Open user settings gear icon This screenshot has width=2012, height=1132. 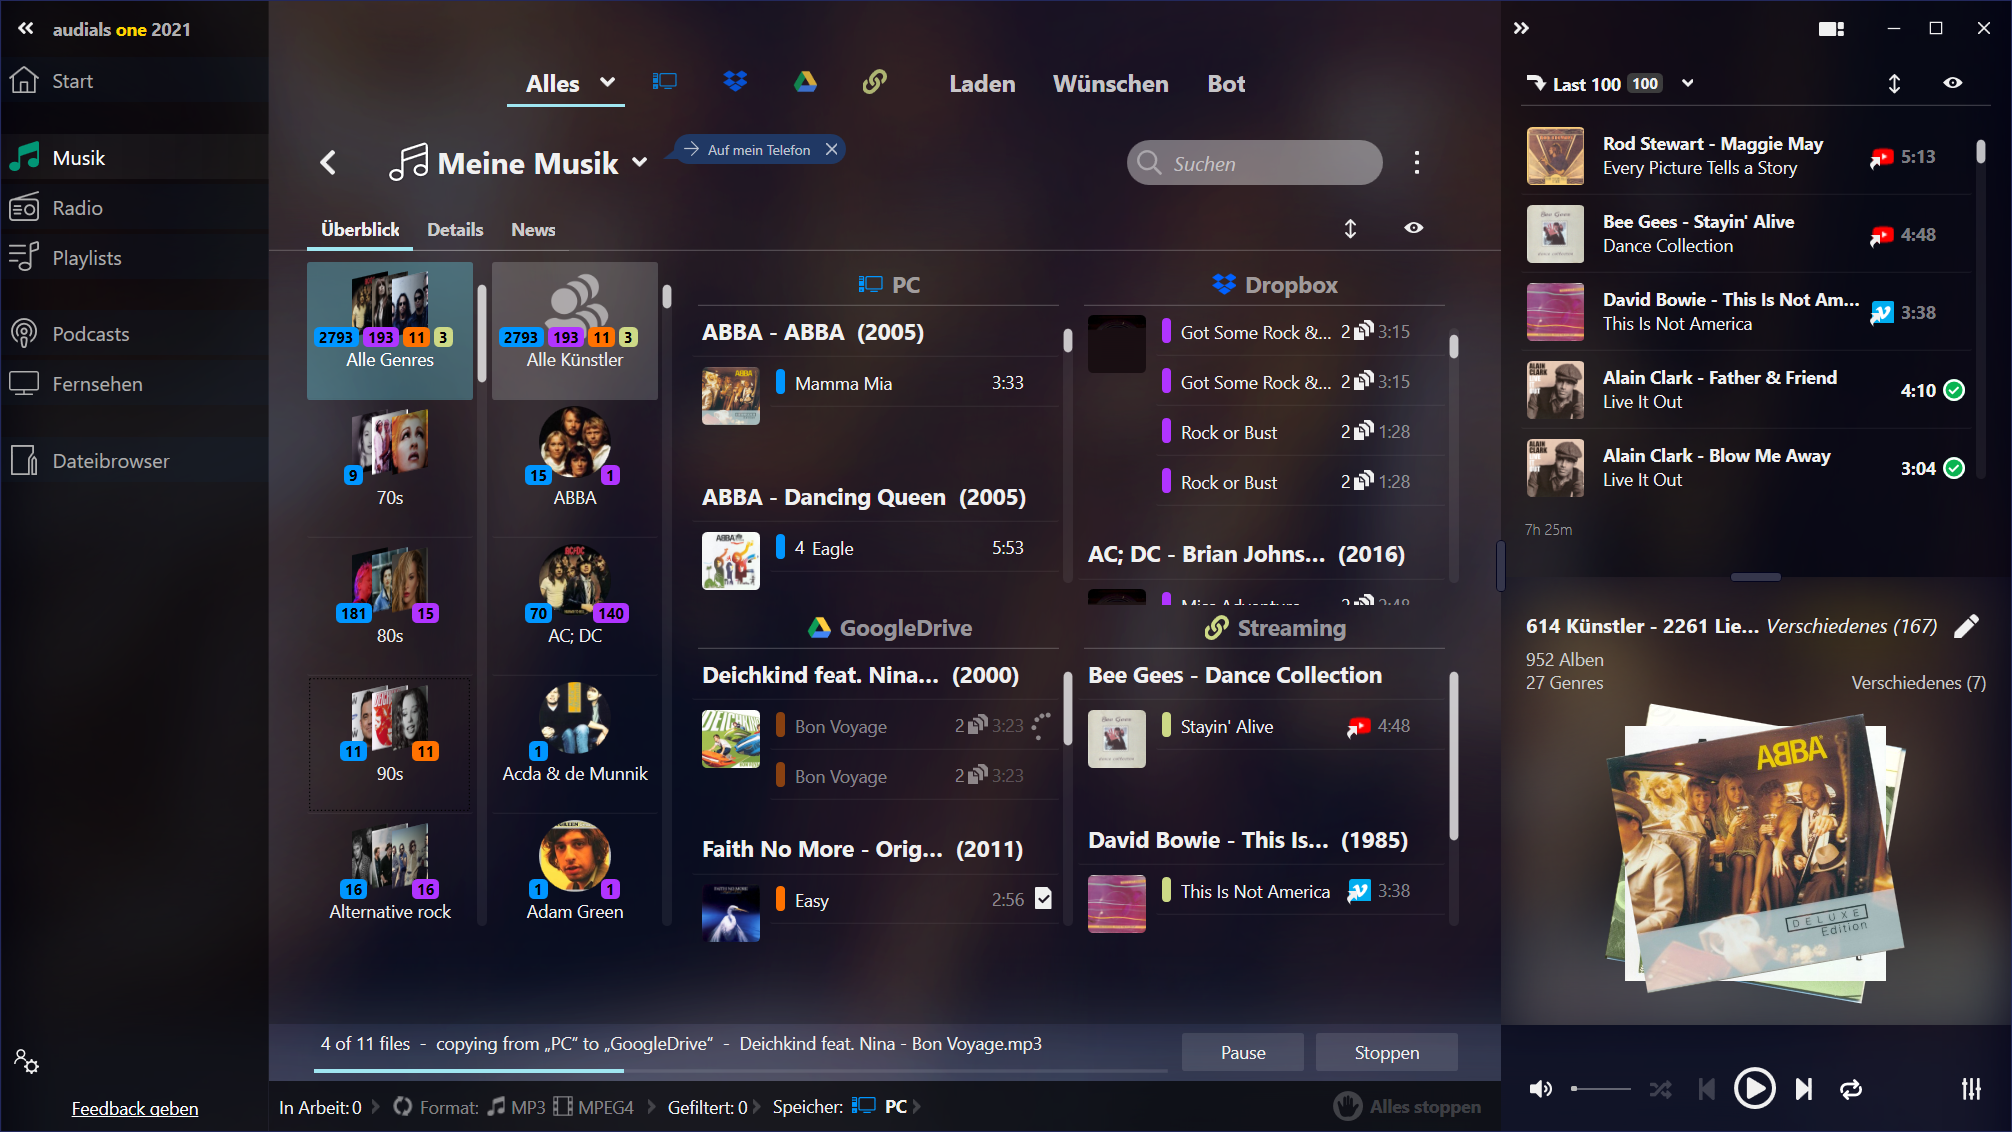(26, 1061)
